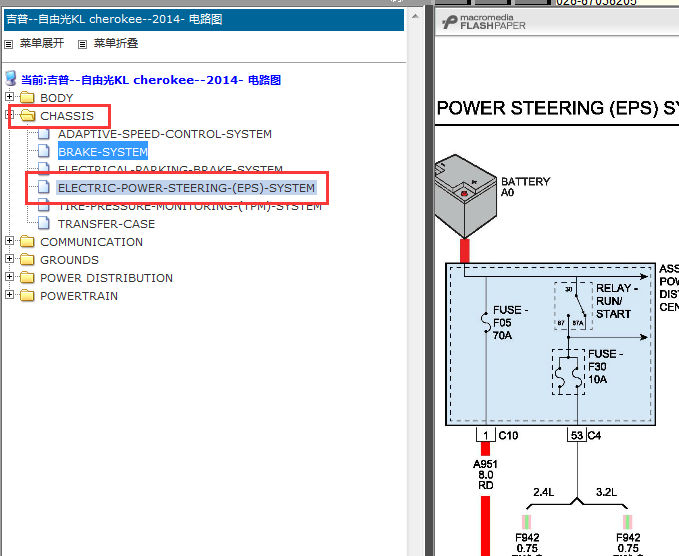Click the blue title bar 吉普--自由光KL cherokee
679x556 pixels.
point(204,19)
